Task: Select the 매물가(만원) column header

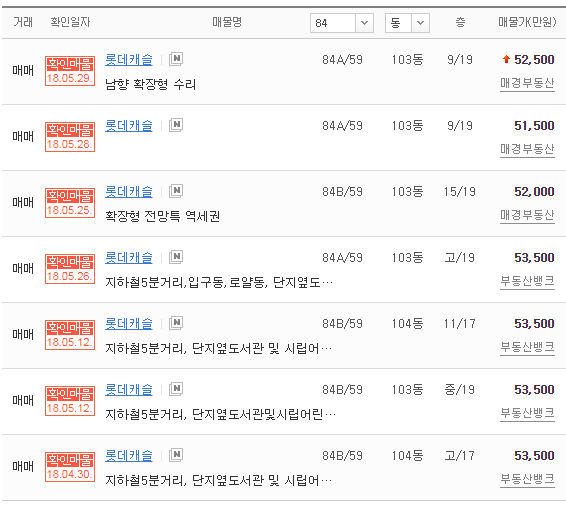Action: (x=527, y=22)
